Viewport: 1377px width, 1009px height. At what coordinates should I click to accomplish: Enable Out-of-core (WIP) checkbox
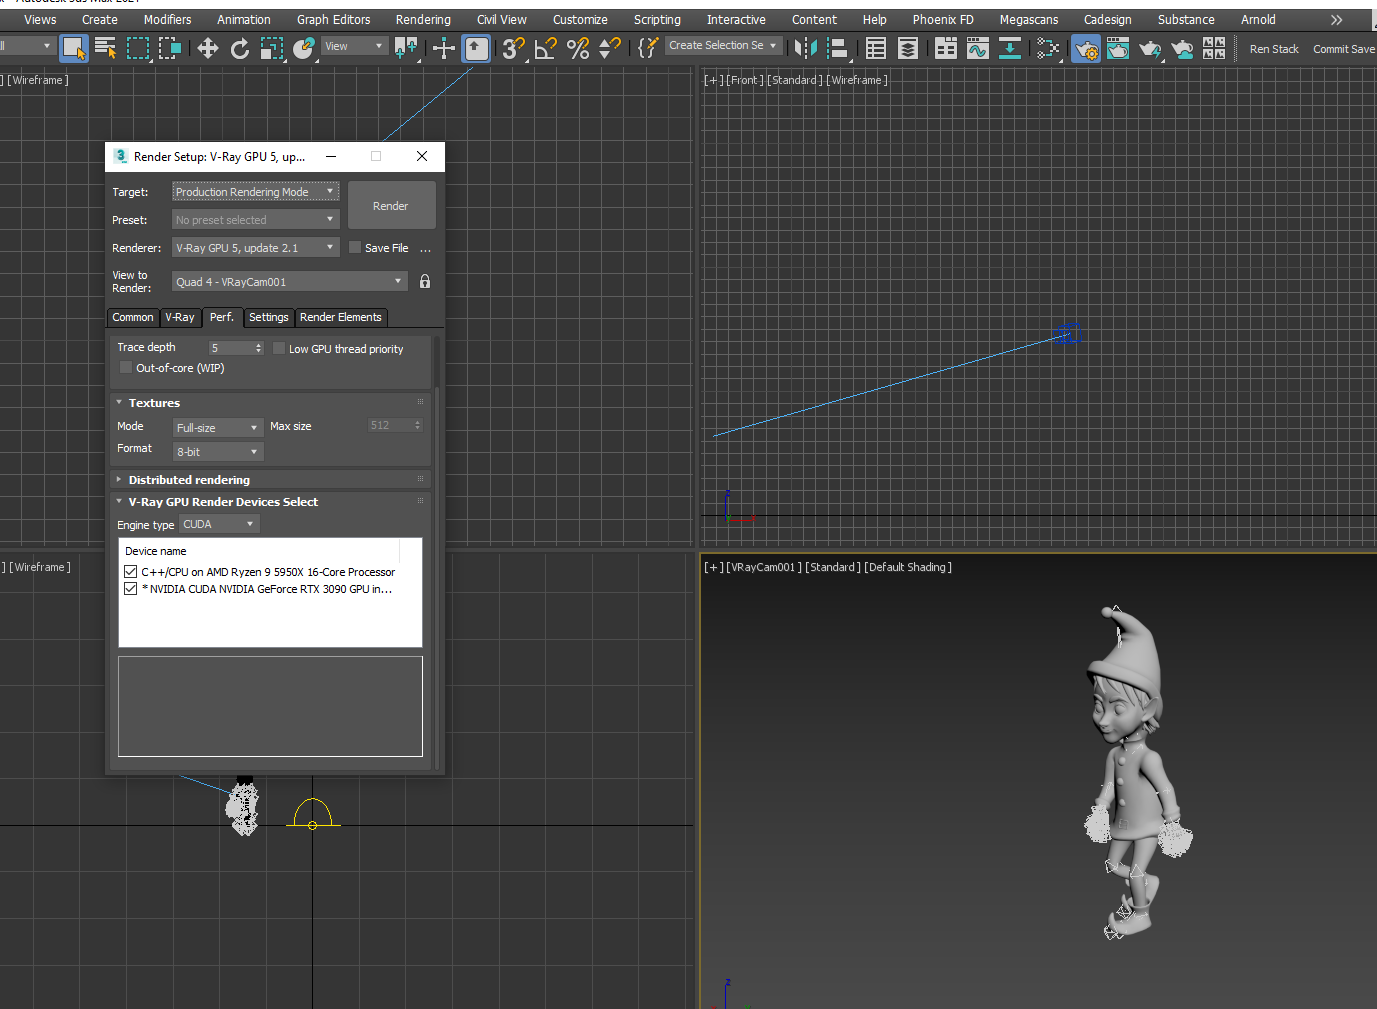tap(126, 368)
